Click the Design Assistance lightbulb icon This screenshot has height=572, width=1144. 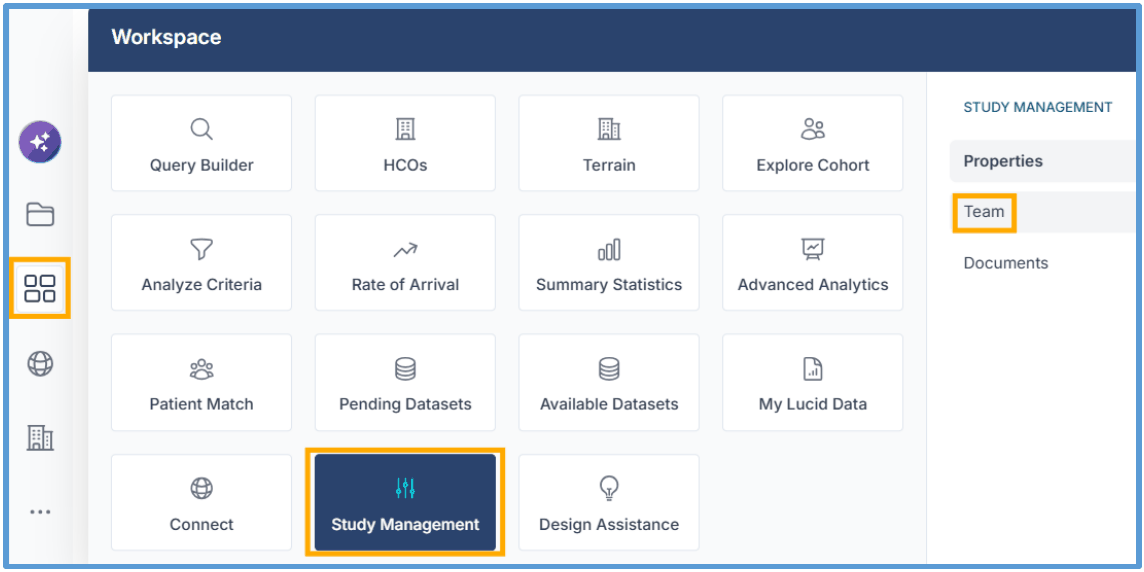tap(609, 487)
